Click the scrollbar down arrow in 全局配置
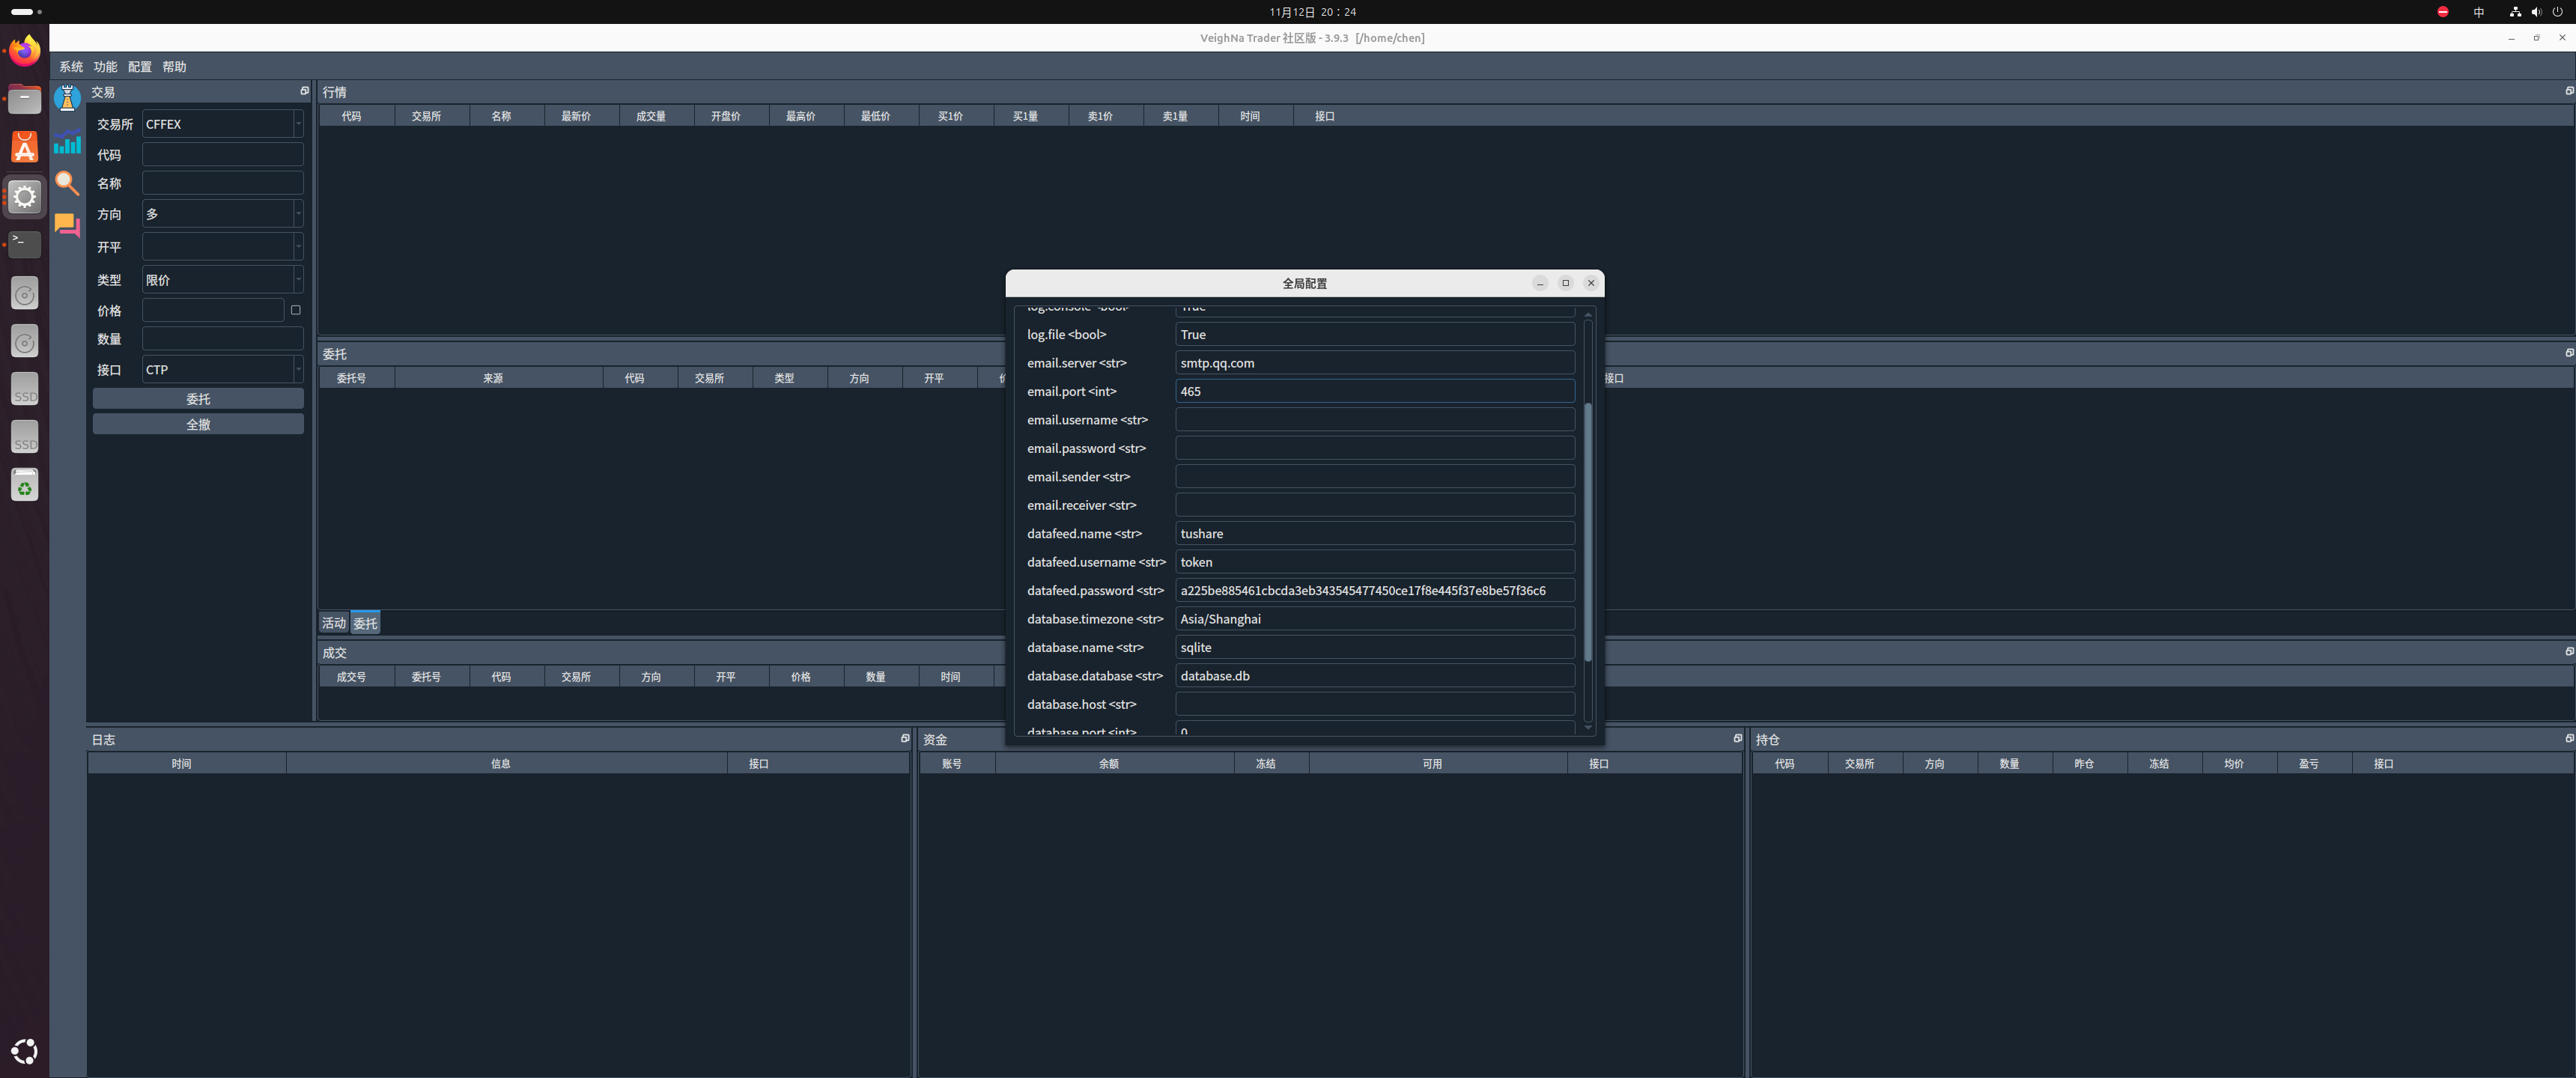2576x1078 pixels. [1587, 729]
